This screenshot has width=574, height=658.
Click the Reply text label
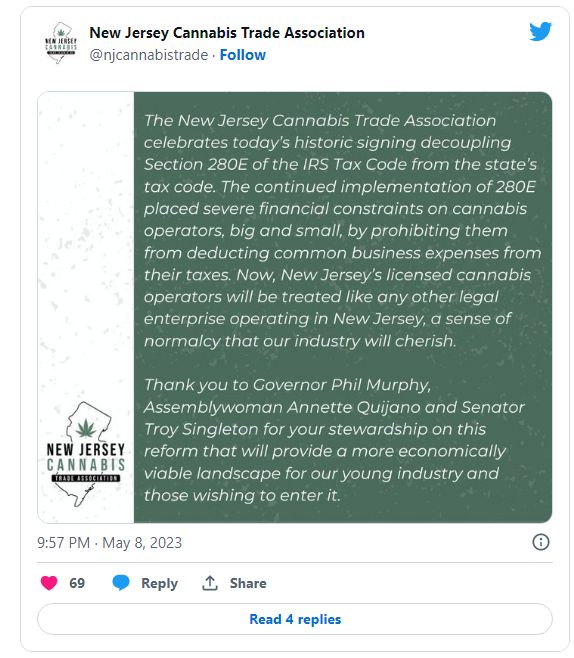[x=159, y=583]
